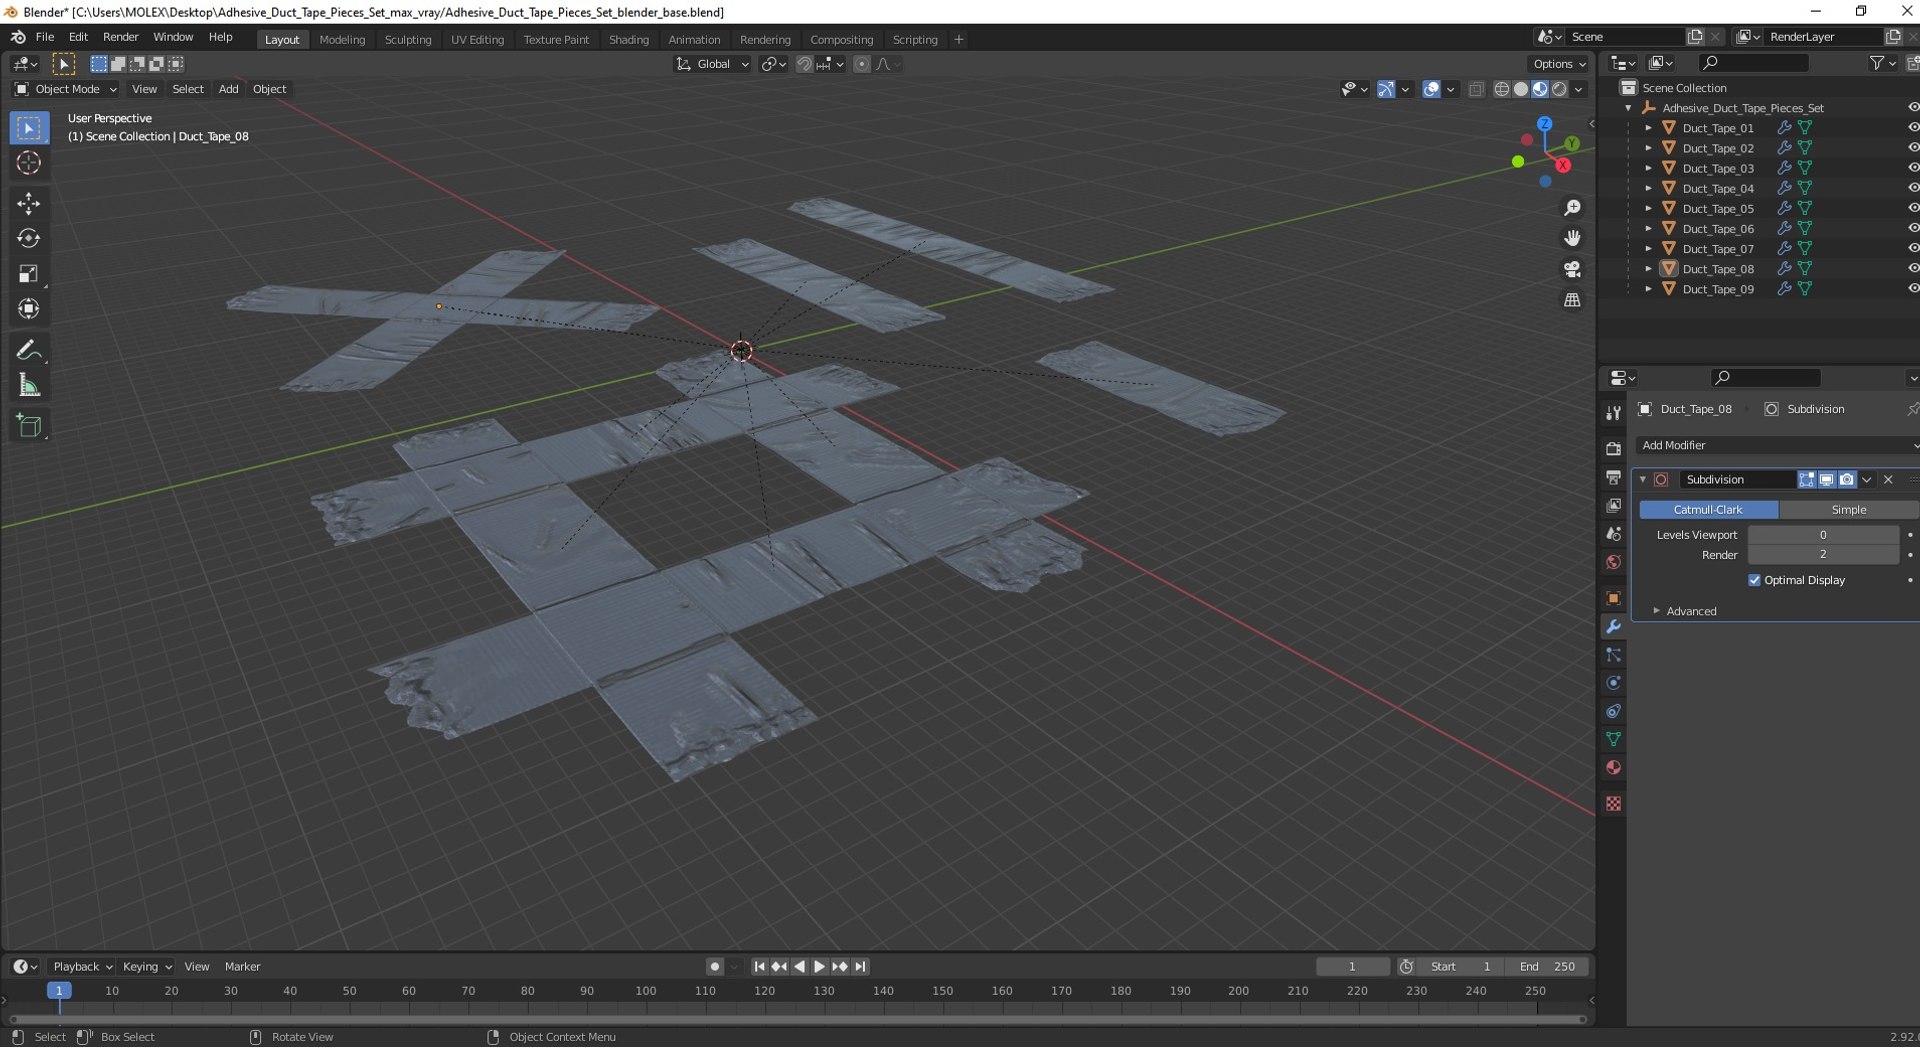
Task: Play the animation forward
Action: coord(819,966)
